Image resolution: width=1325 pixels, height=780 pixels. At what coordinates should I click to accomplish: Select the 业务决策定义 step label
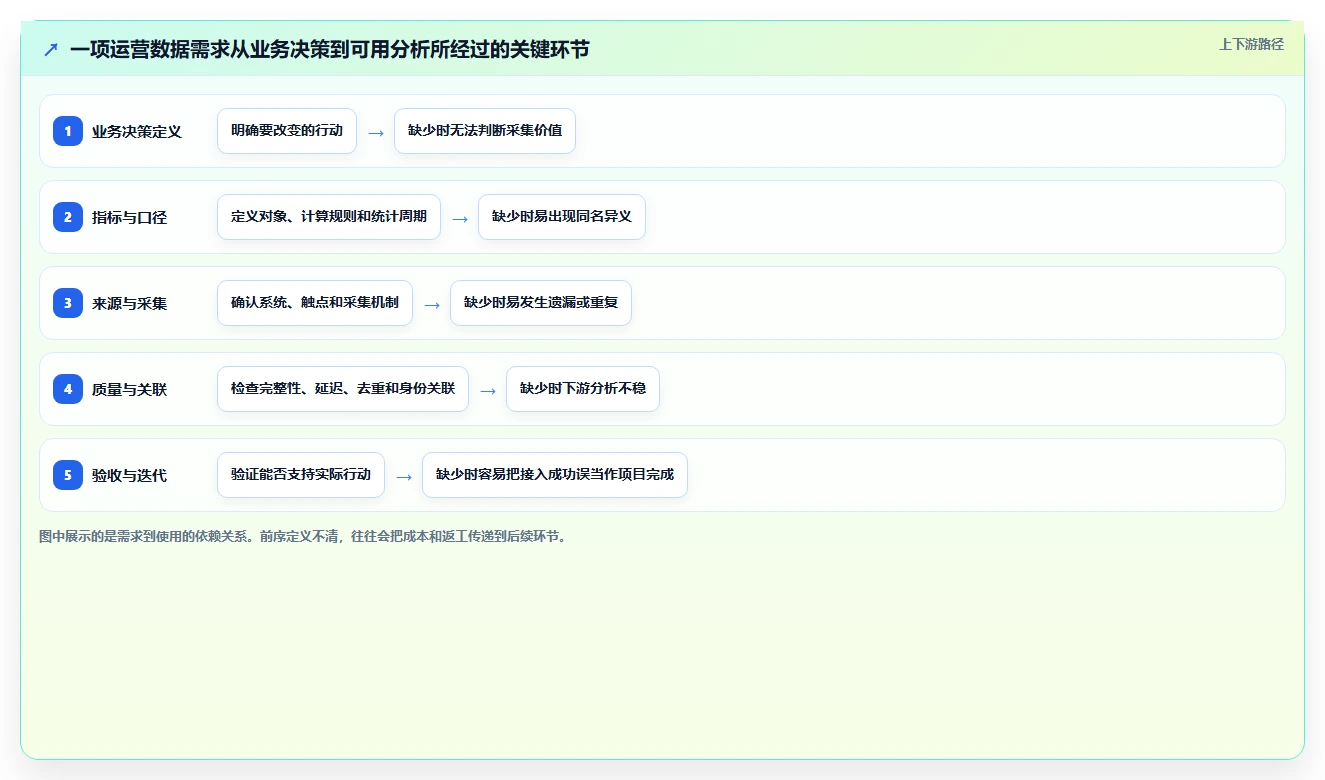pyautogui.click(x=137, y=131)
